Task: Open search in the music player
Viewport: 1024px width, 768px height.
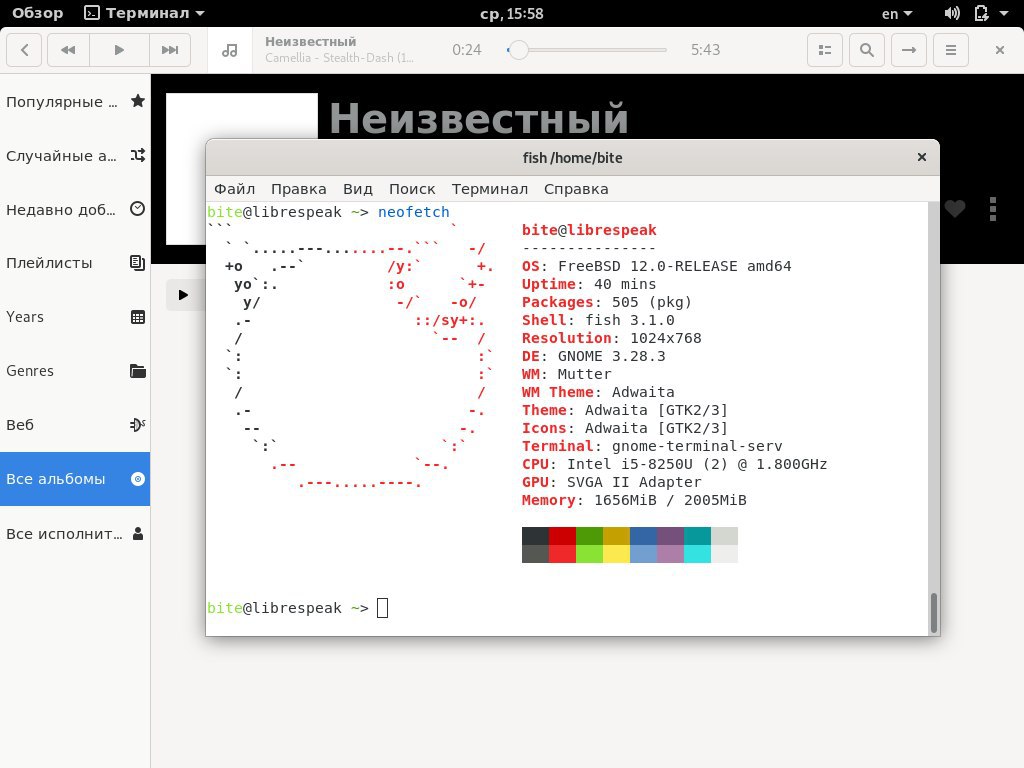Action: [x=867, y=50]
